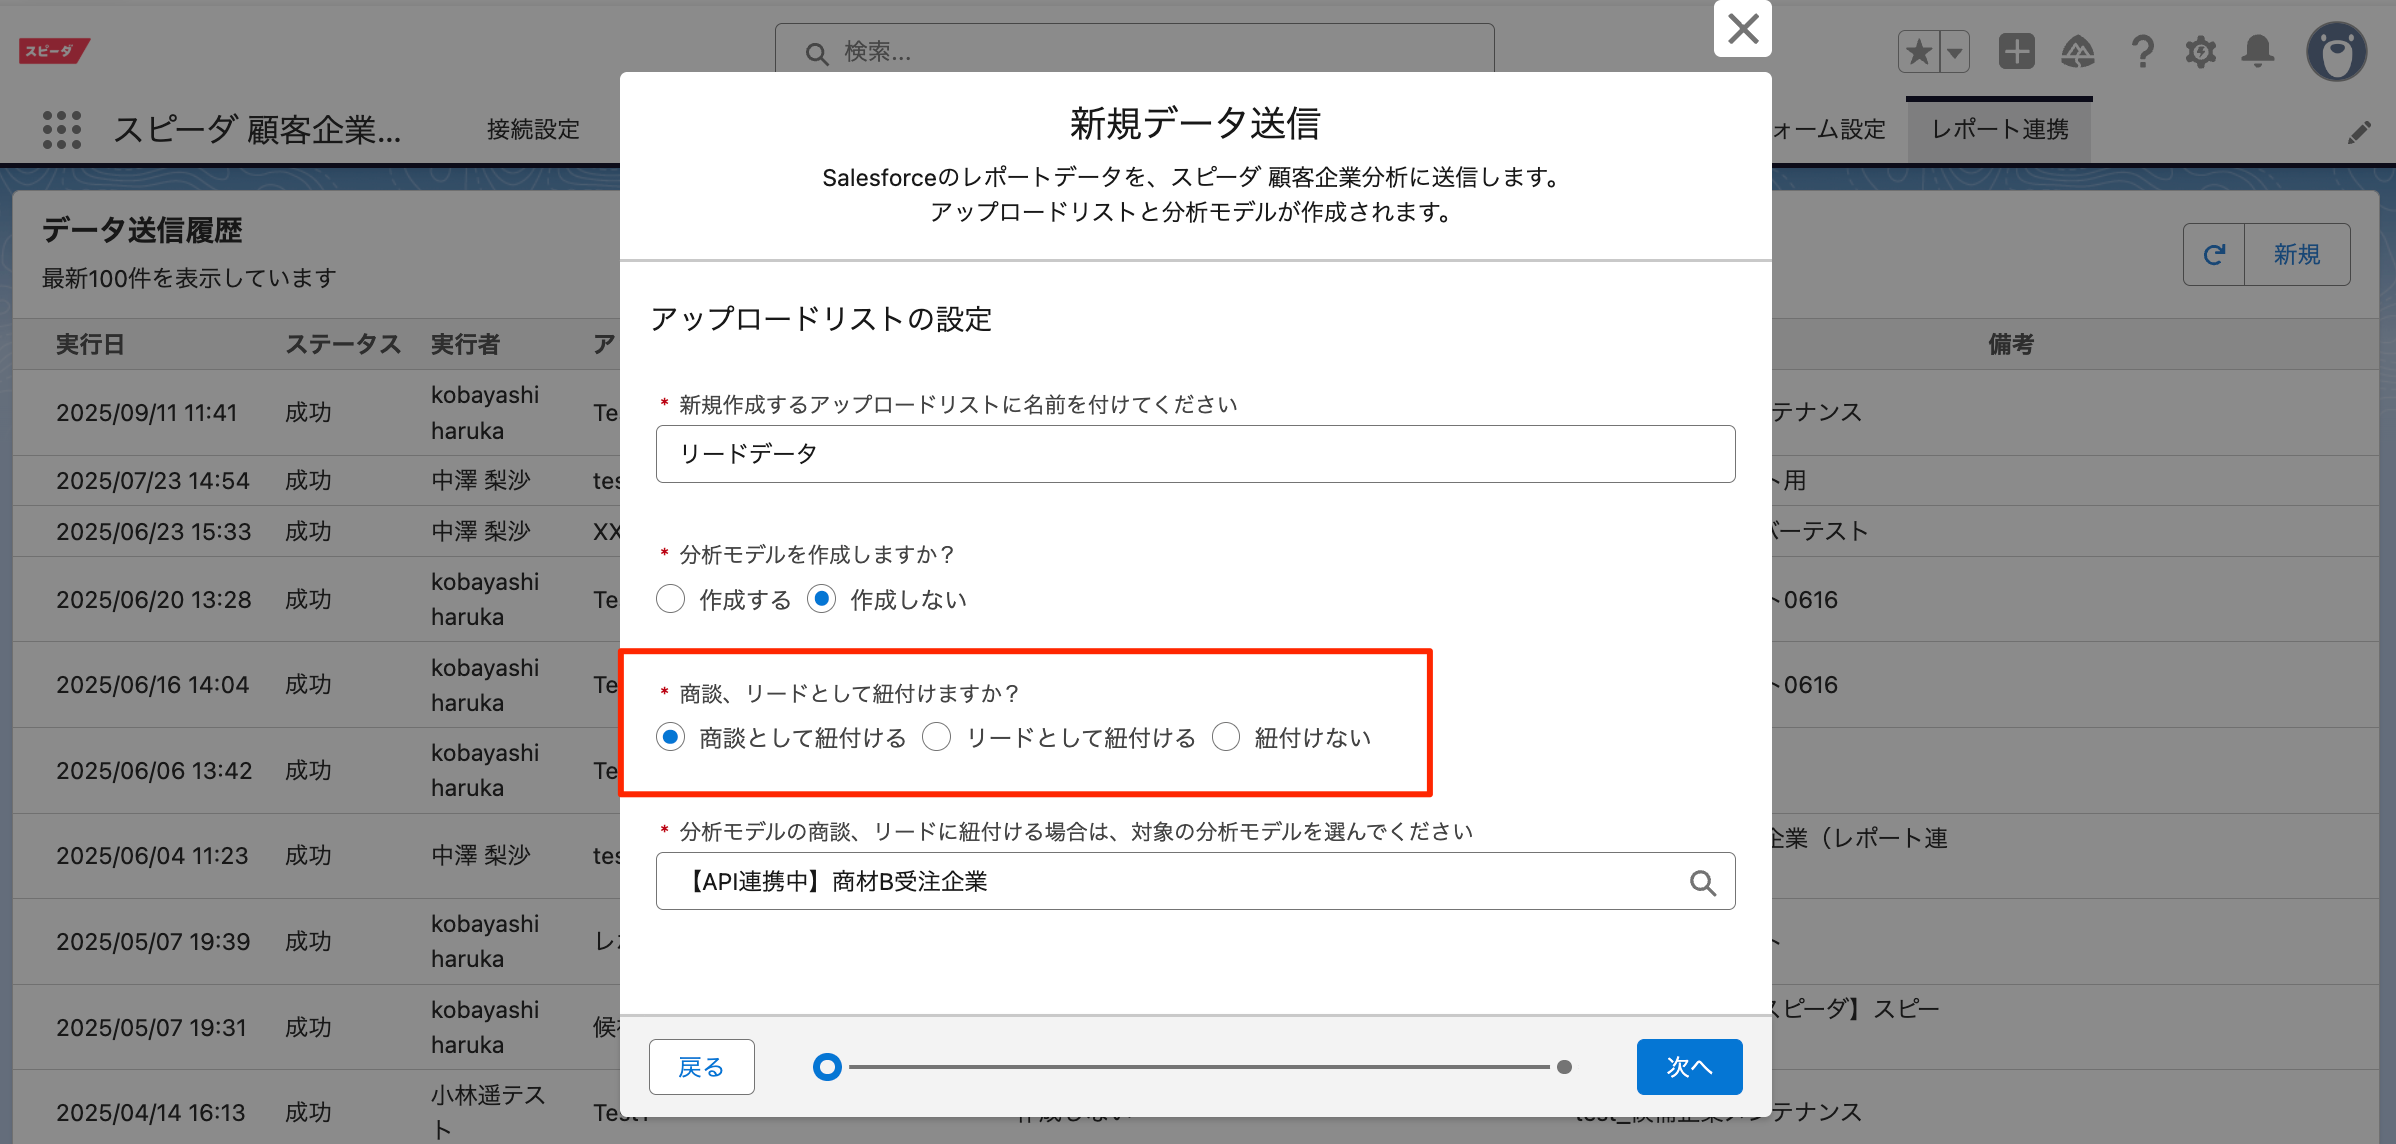The image size is (2396, 1144).
Task: Open the global actions plus icon
Action: (2016, 52)
